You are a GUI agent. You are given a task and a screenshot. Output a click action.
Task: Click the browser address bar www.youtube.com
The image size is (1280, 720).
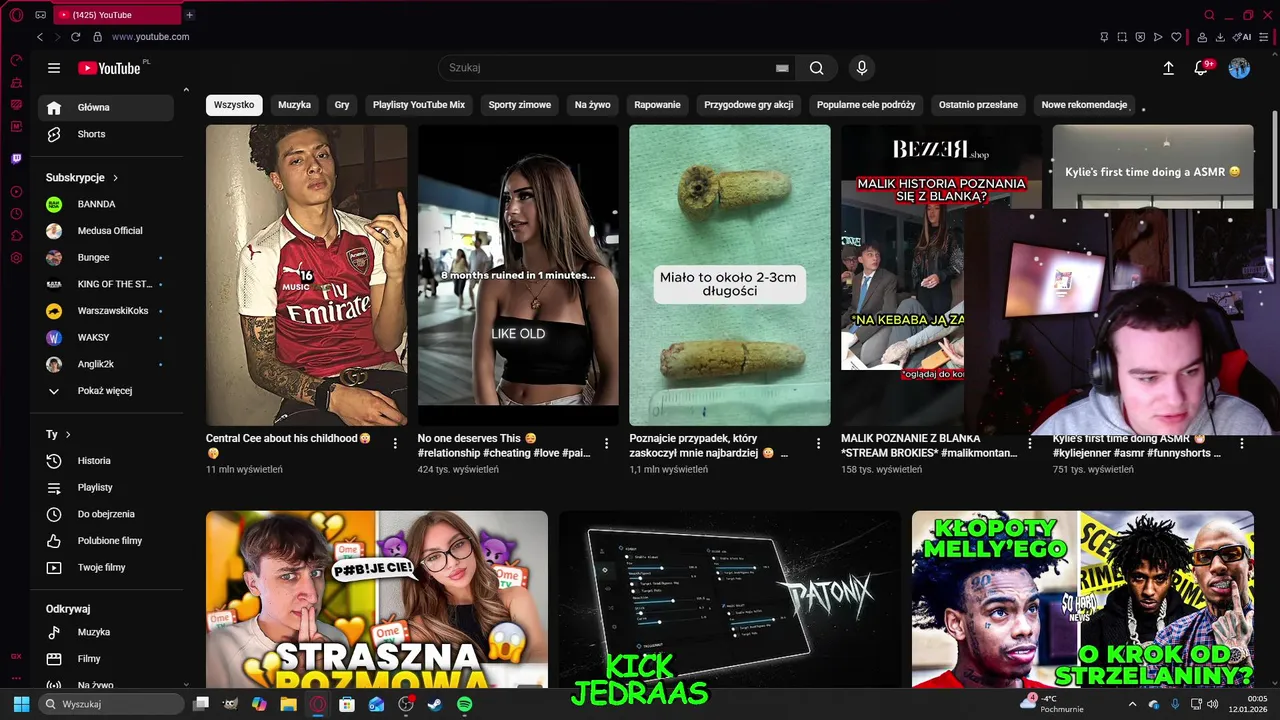coord(150,37)
